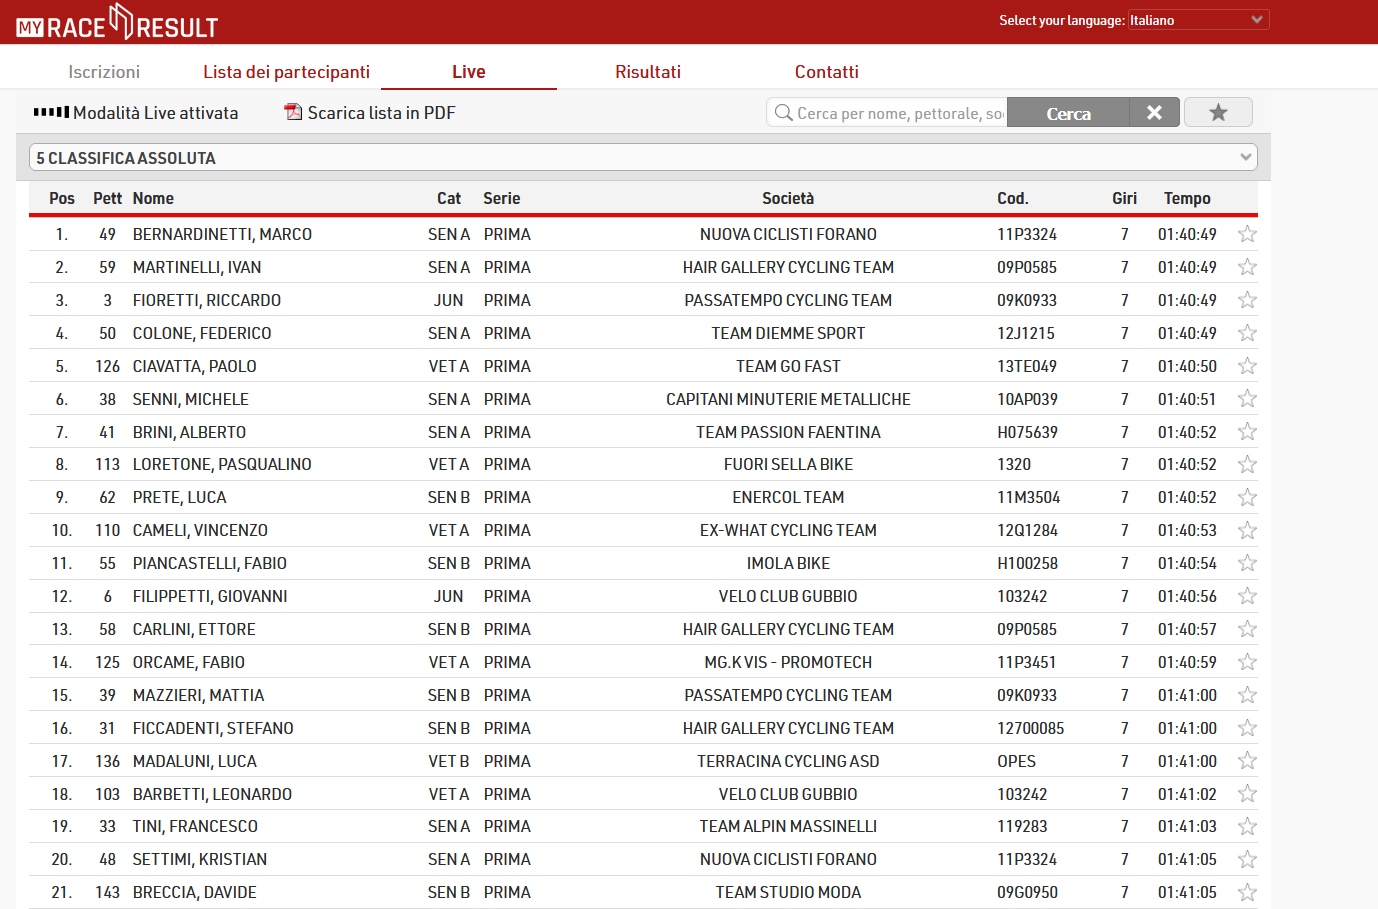This screenshot has width=1378, height=909.
Task: Click the Società column header
Action: click(788, 198)
